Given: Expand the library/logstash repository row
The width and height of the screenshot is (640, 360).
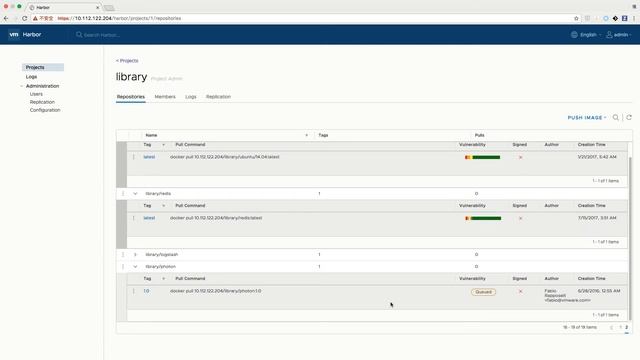Looking at the screenshot, I should 135,254.
